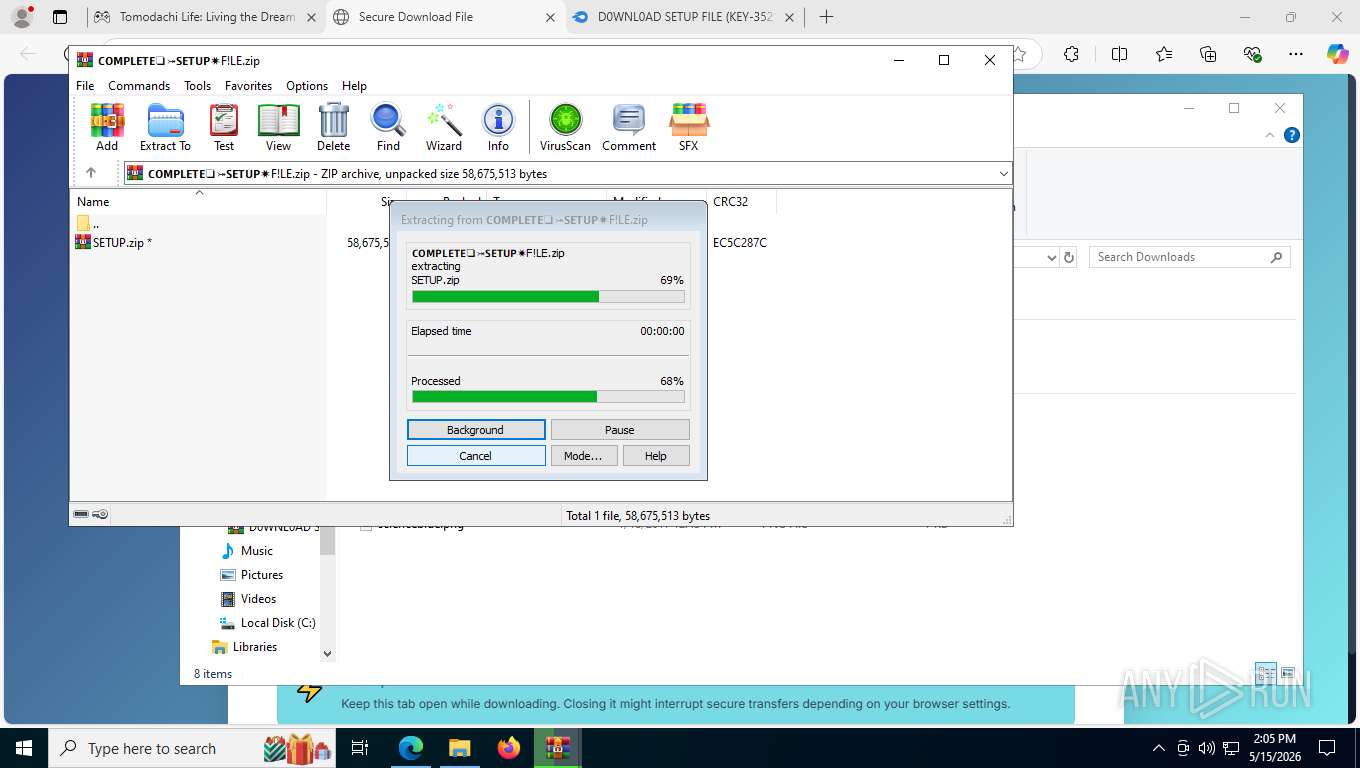Open Firefox from the taskbar
The width and height of the screenshot is (1360, 768).
pyautogui.click(x=509, y=748)
